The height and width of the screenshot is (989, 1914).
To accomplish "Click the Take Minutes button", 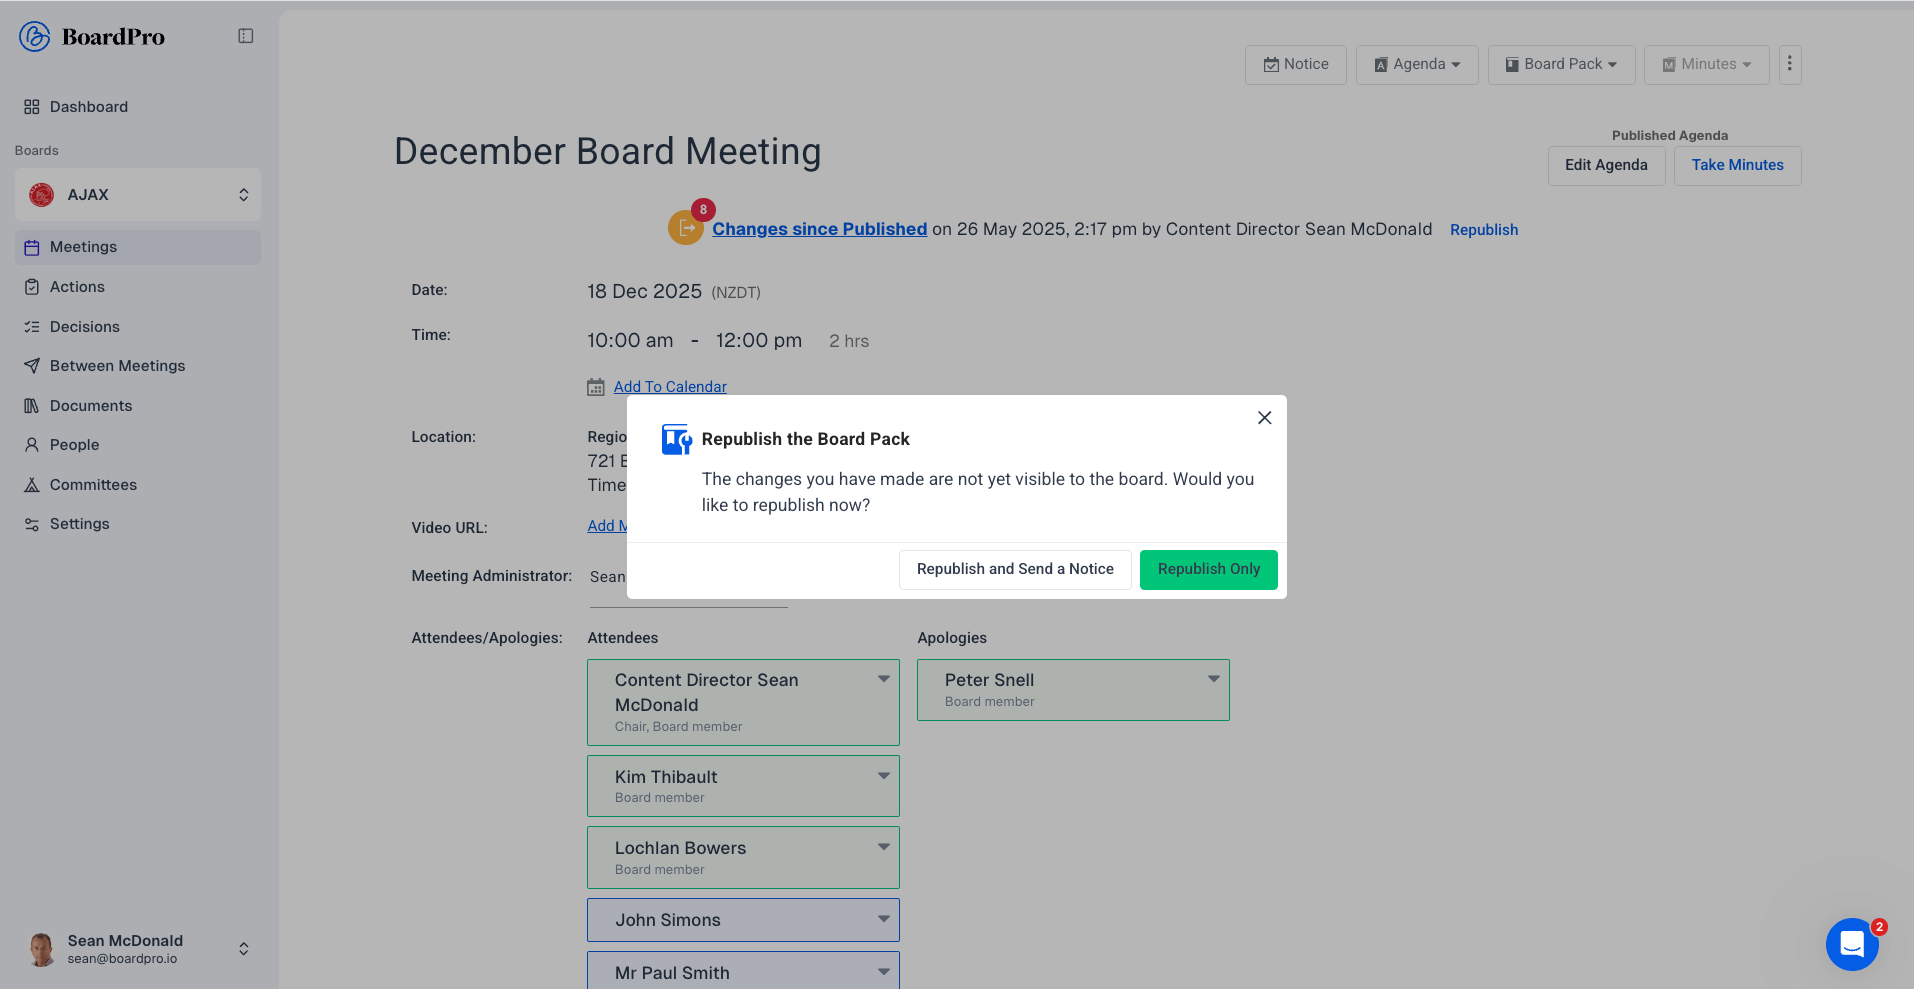I will (1737, 165).
